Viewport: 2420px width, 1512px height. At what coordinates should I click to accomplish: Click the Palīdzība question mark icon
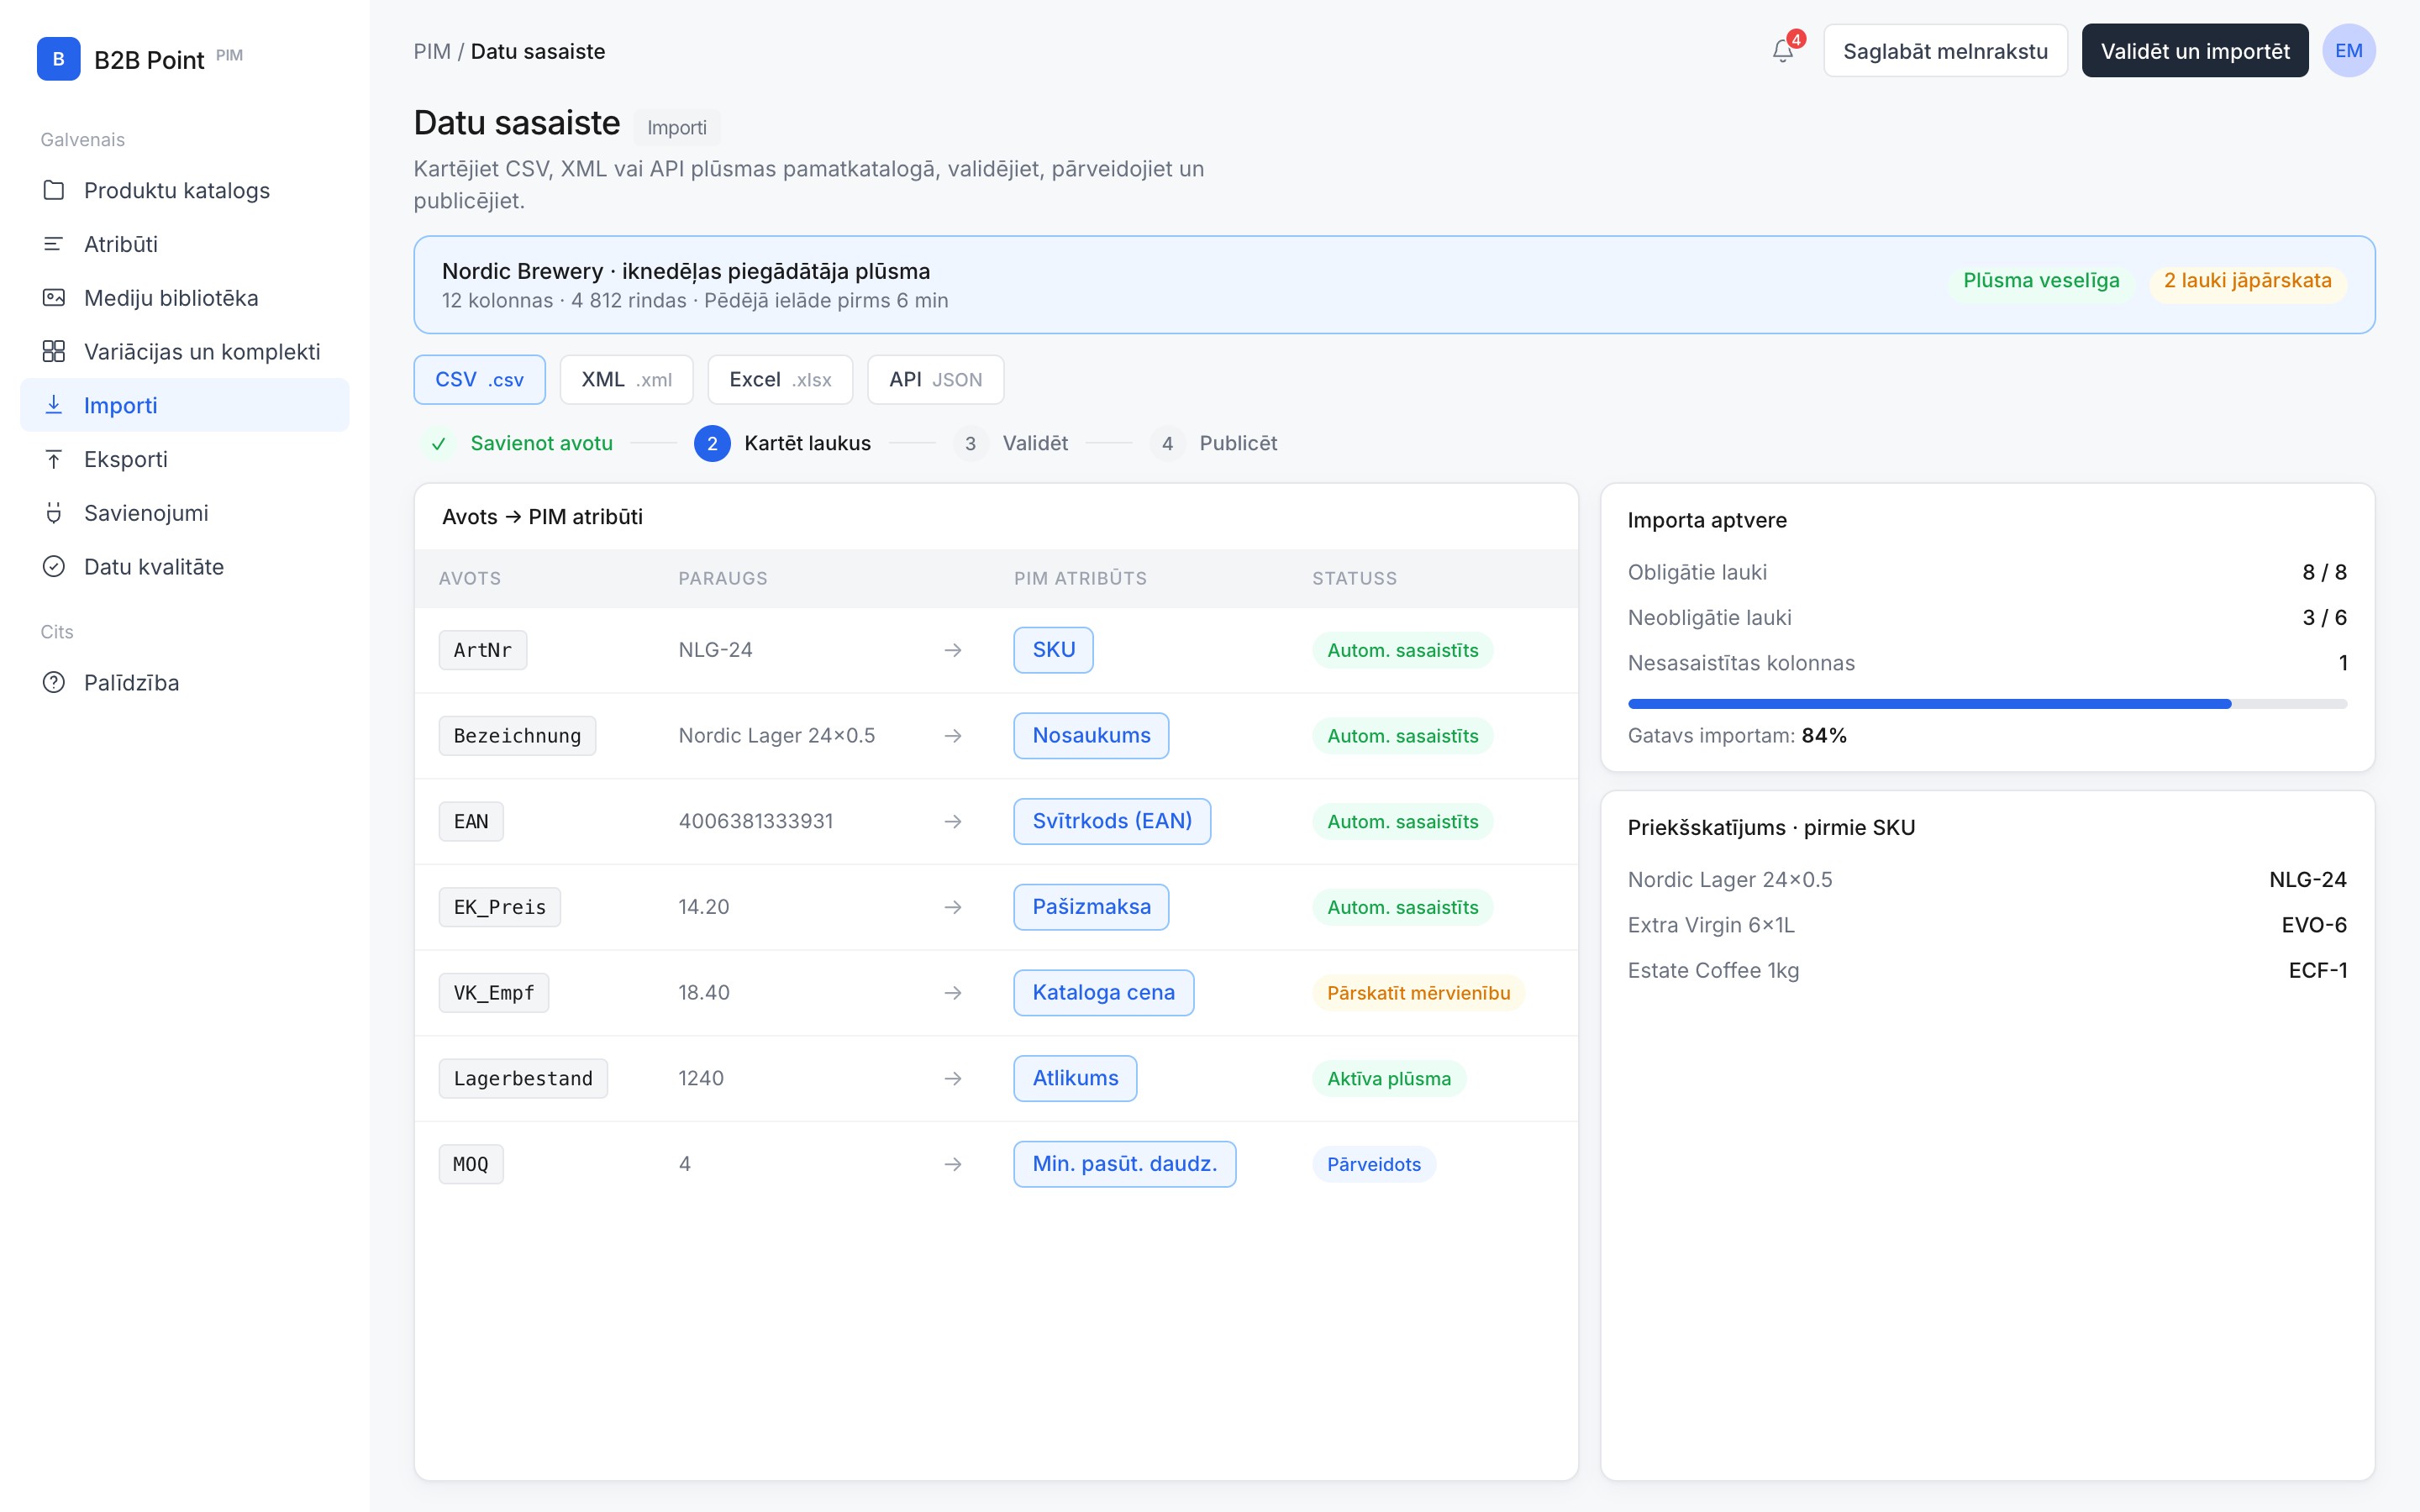coord(54,682)
